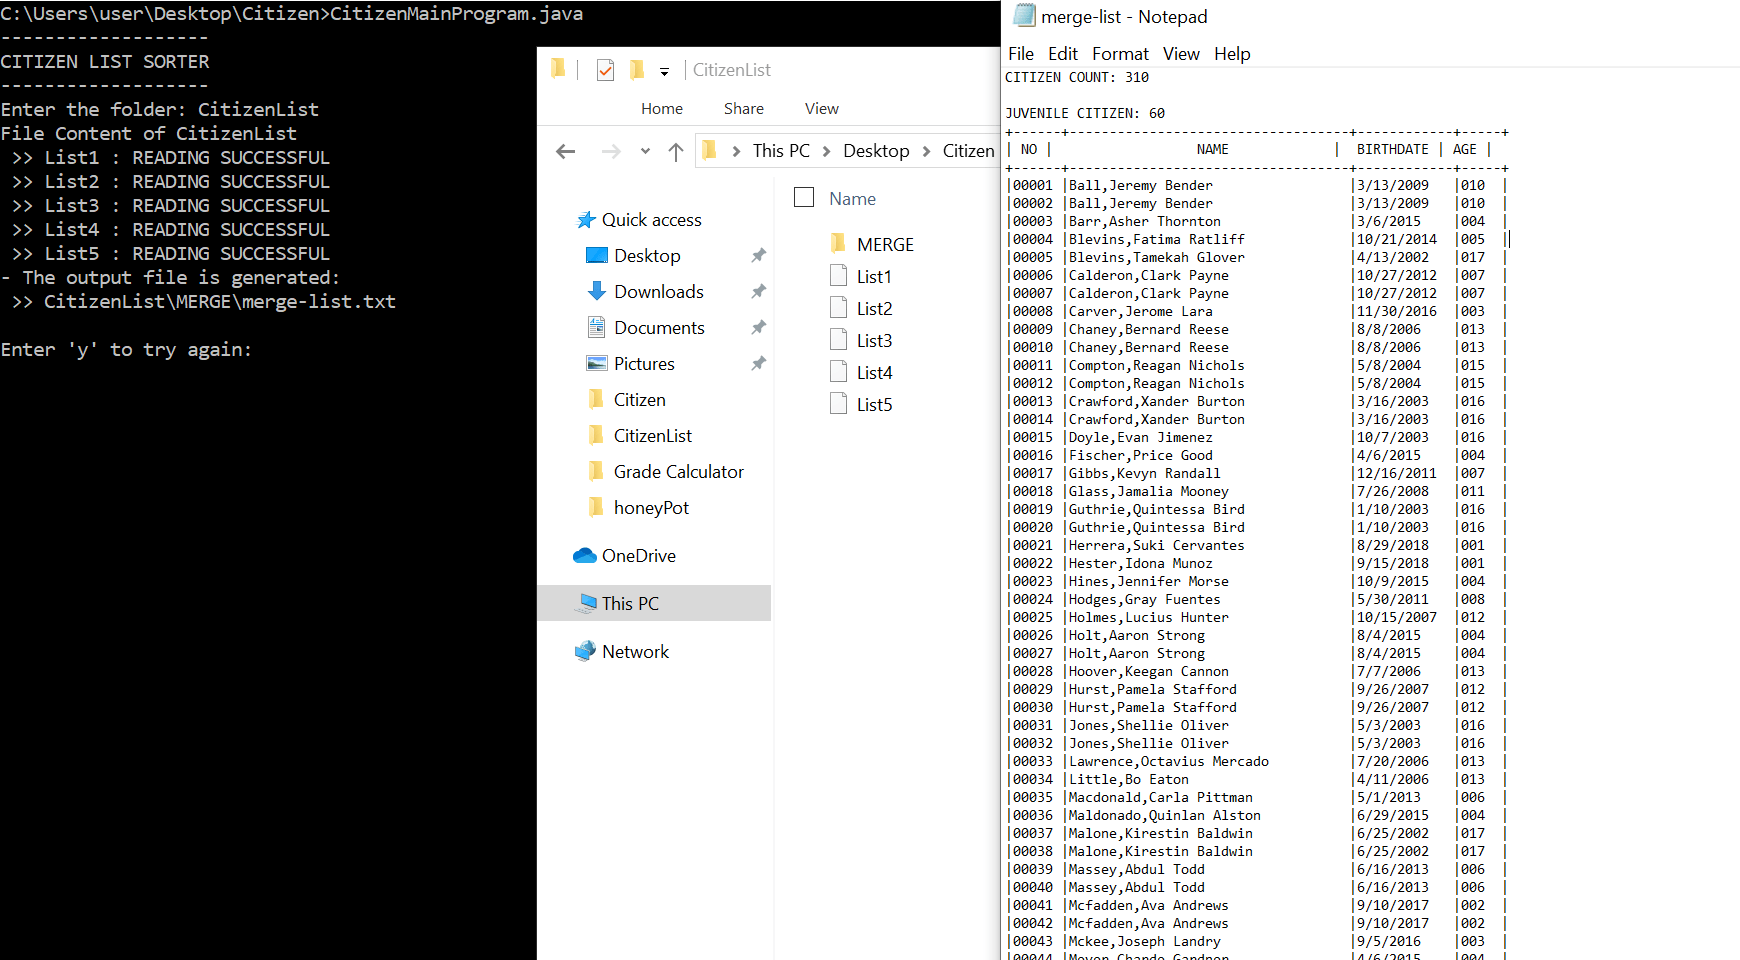This screenshot has width=1740, height=960.
Task: Click the 00016 Fischer,Price Good row in Notepad
Action: 1256,456
